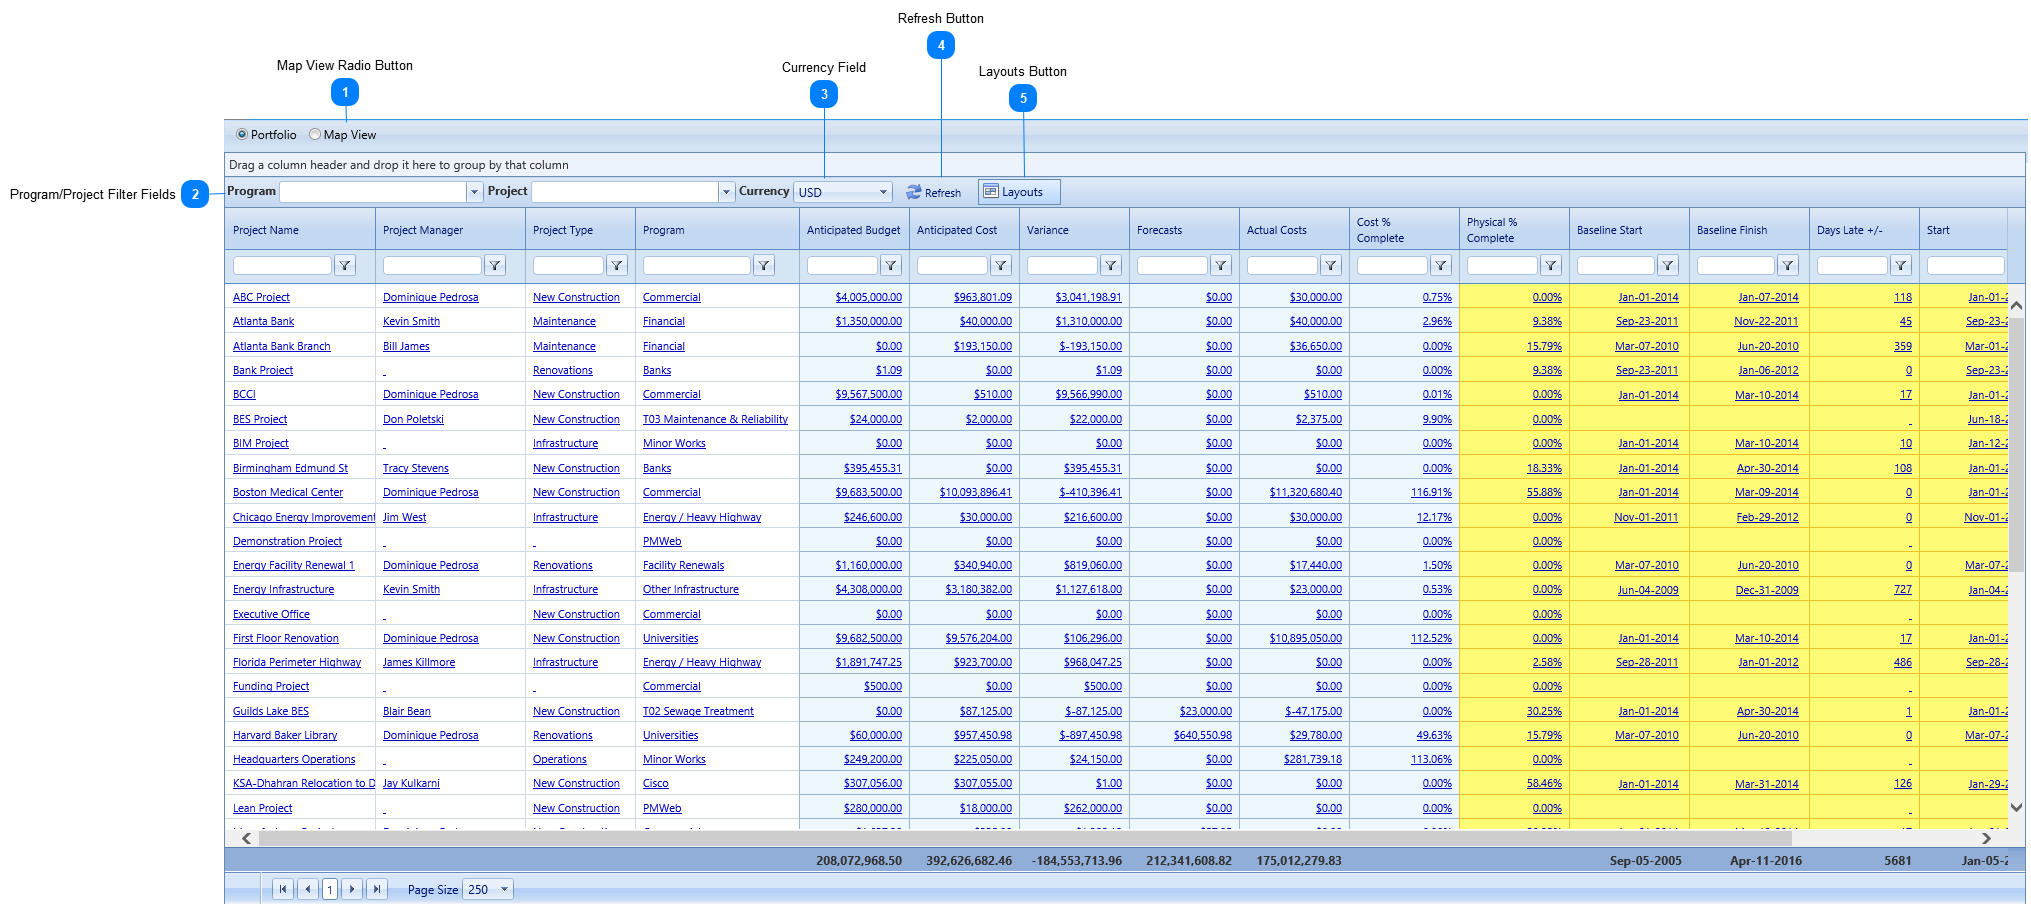Click filter icon for Days Late column

(x=1901, y=266)
